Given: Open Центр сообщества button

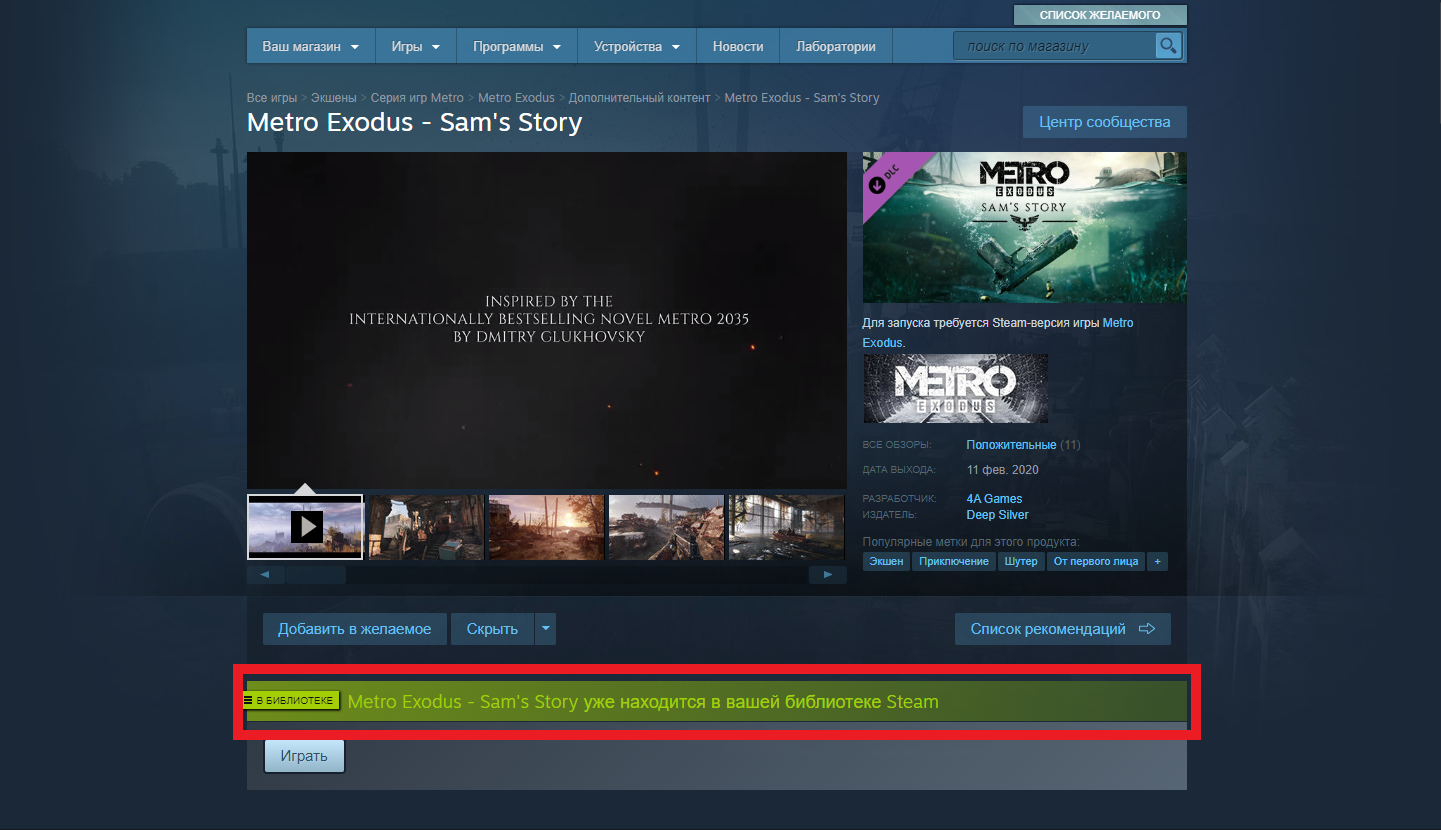Looking at the screenshot, I should pos(1104,122).
